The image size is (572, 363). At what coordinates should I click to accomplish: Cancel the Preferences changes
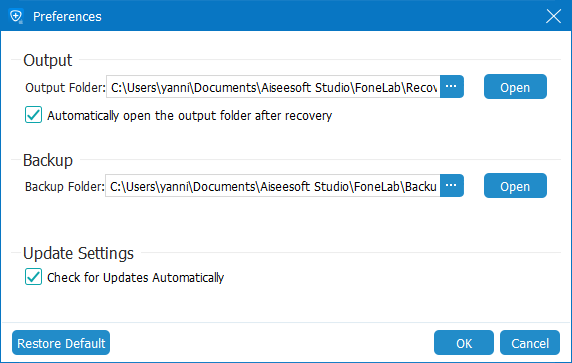(x=530, y=343)
